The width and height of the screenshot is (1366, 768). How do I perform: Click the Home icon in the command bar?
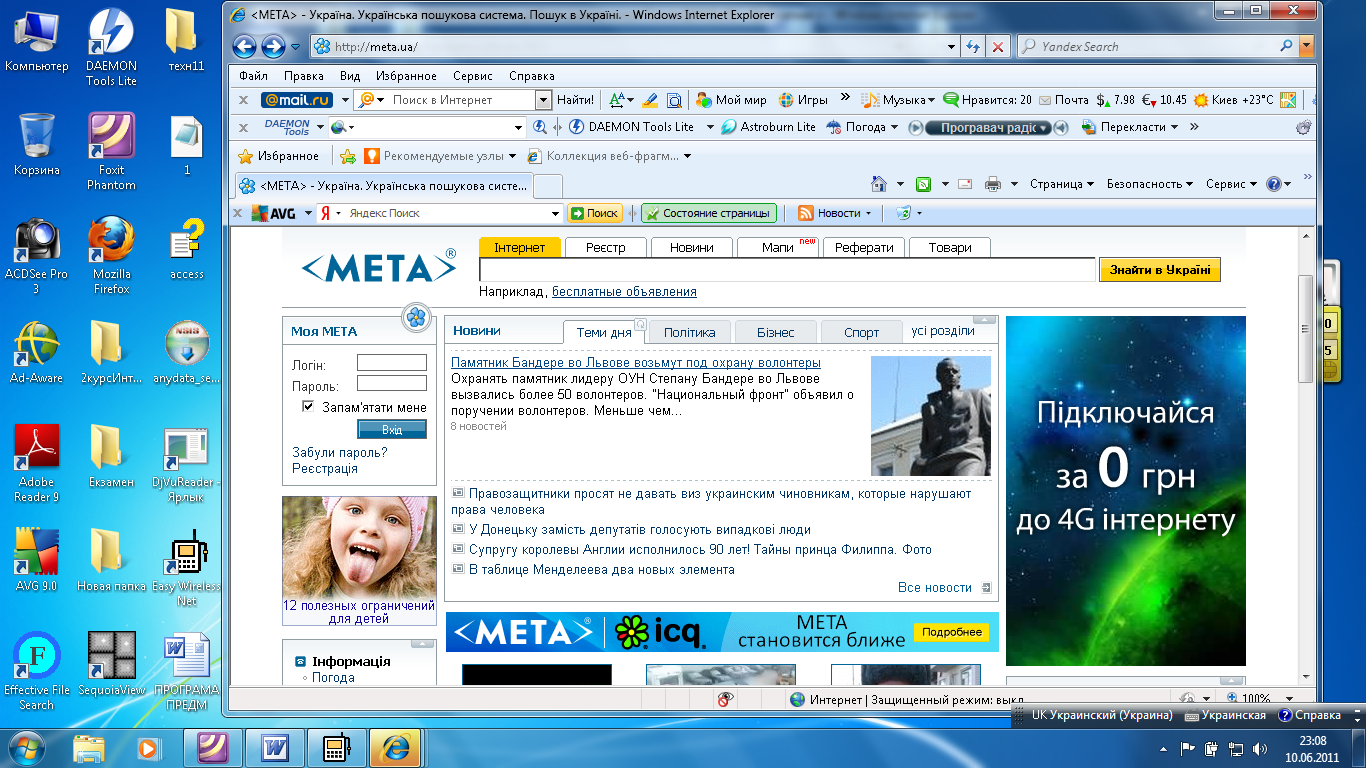pyautogui.click(x=879, y=184)
